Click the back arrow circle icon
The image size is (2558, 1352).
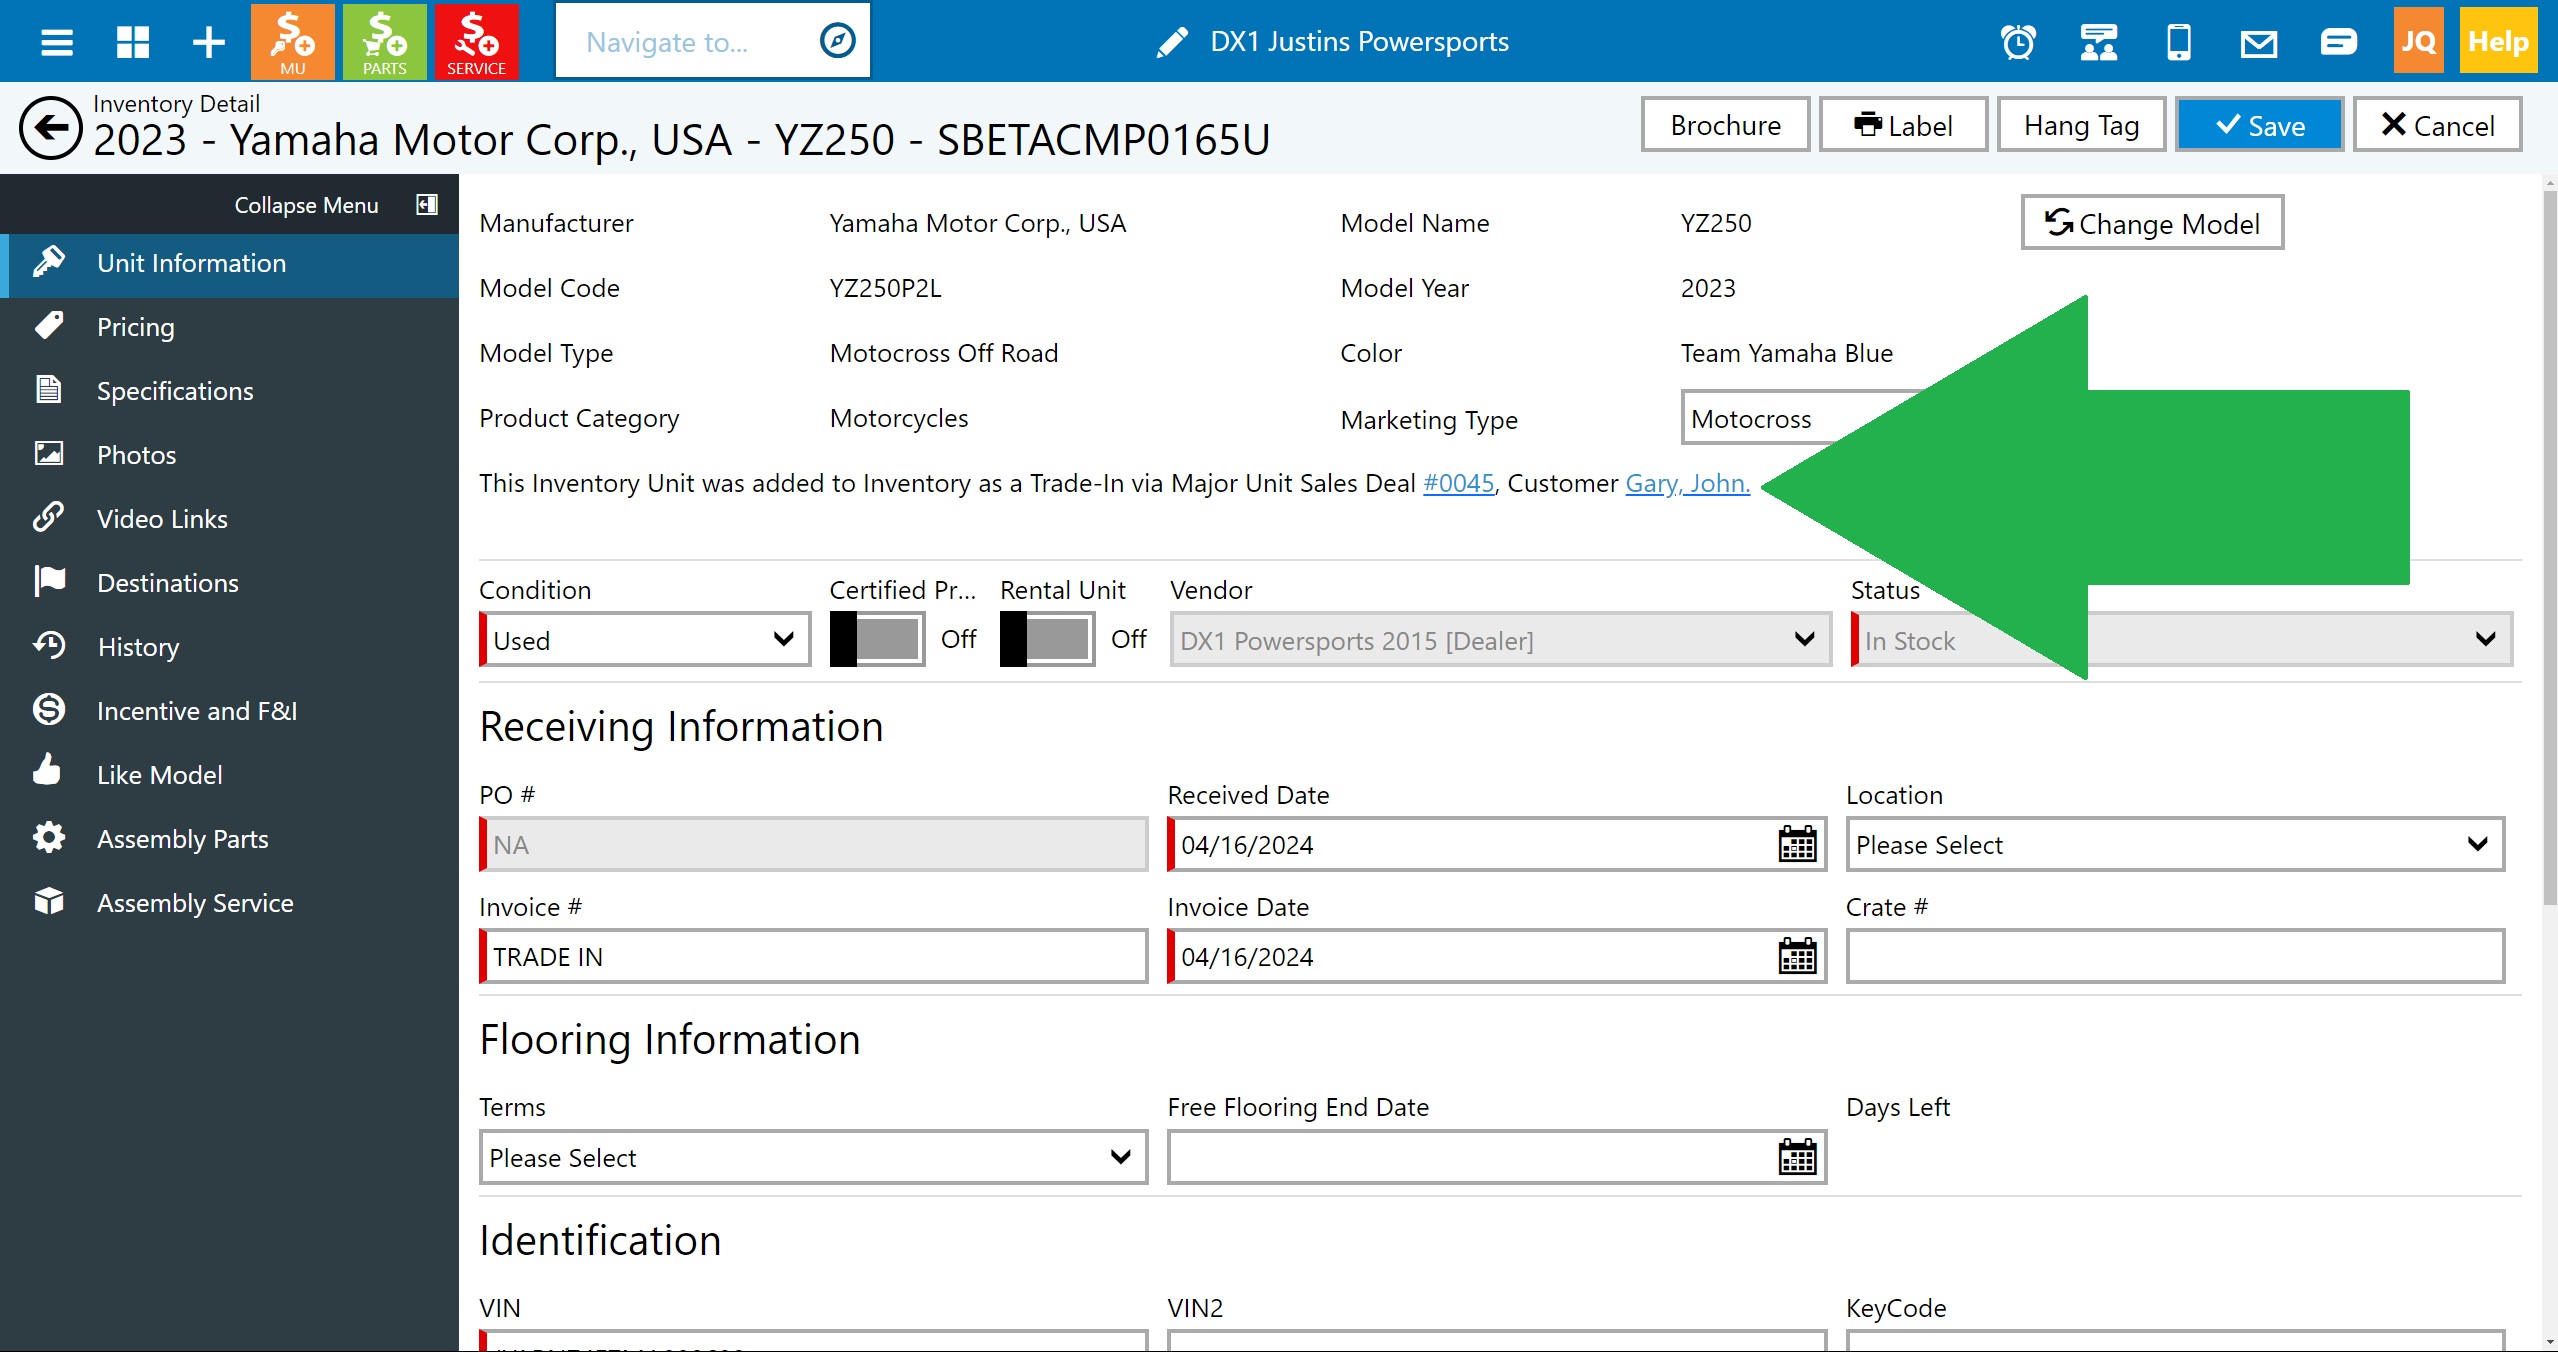coord(50,128)
